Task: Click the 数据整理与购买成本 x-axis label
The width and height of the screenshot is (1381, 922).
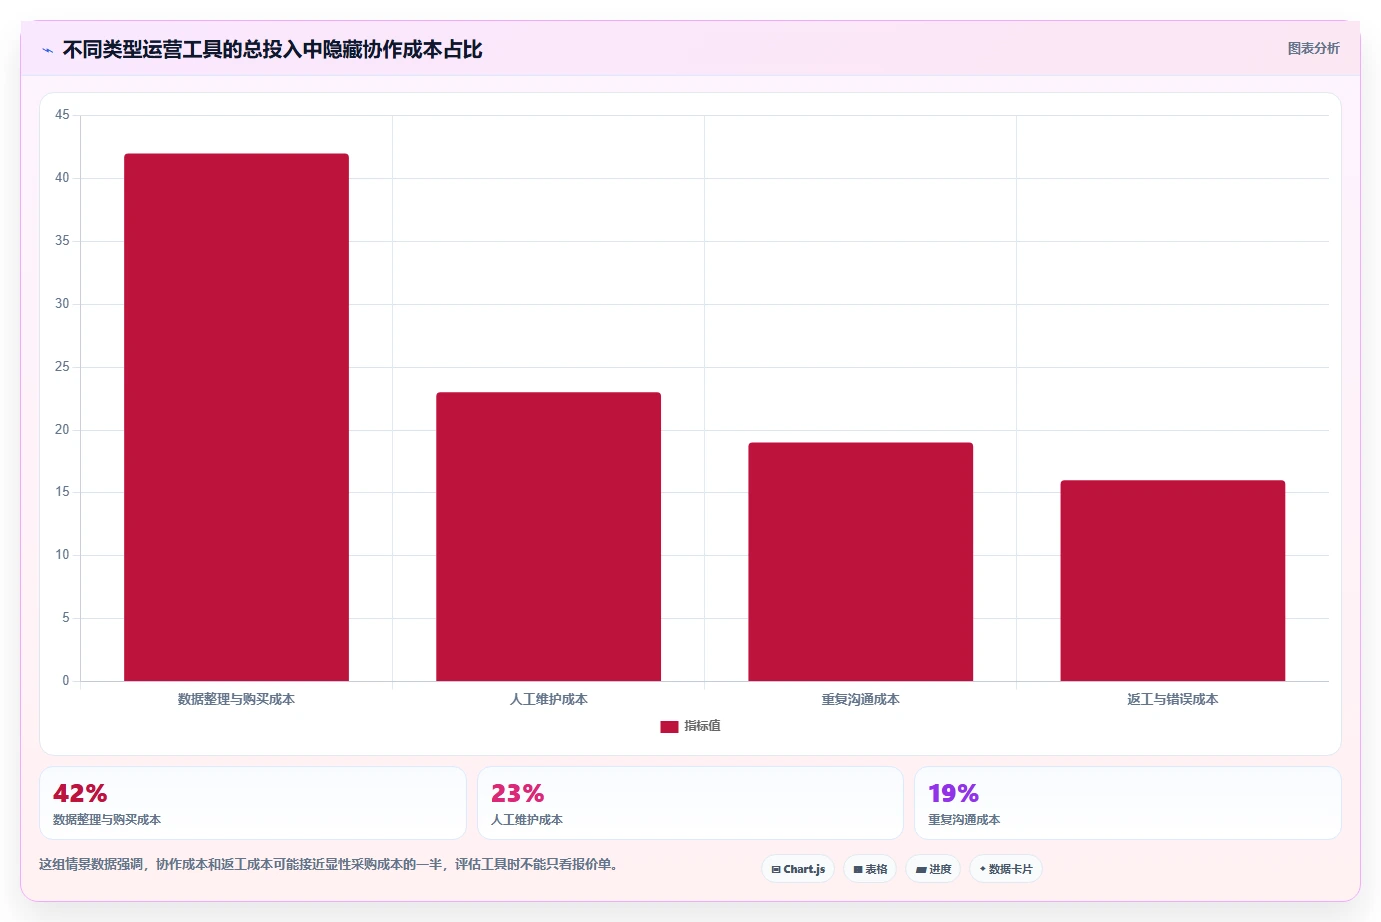Action: coord(236,699)
